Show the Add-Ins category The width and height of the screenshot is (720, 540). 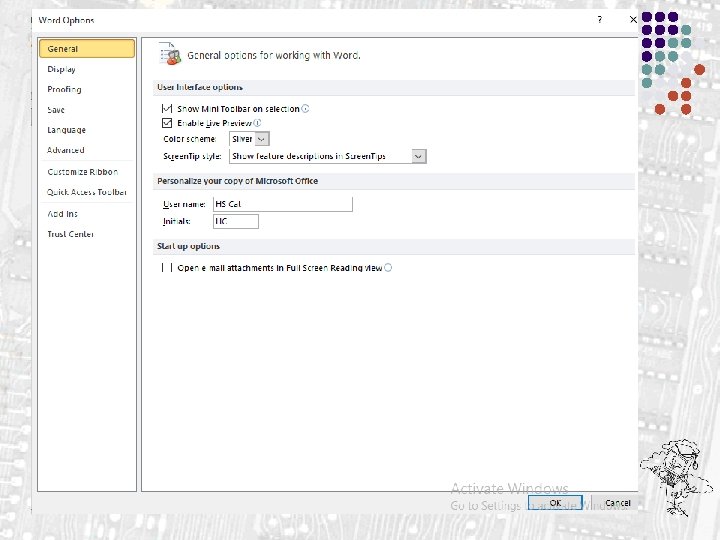tap(62, 214)
